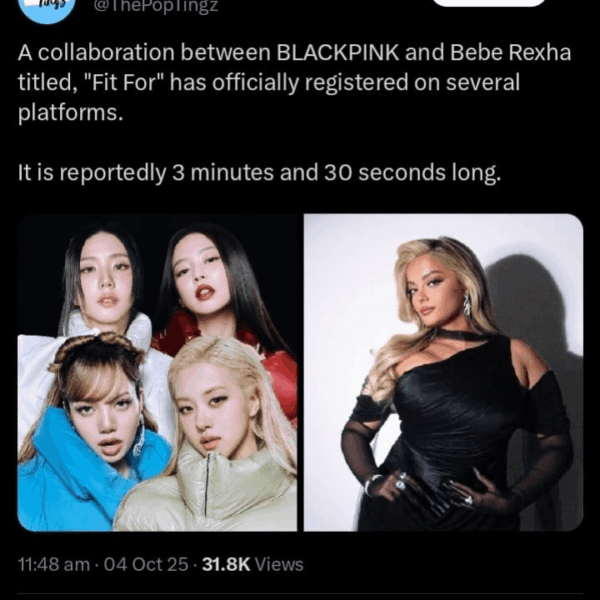The image size is (600, 600).
Task: Select the word BLACKPINK in the tweet
Action: tap(338, 52)
